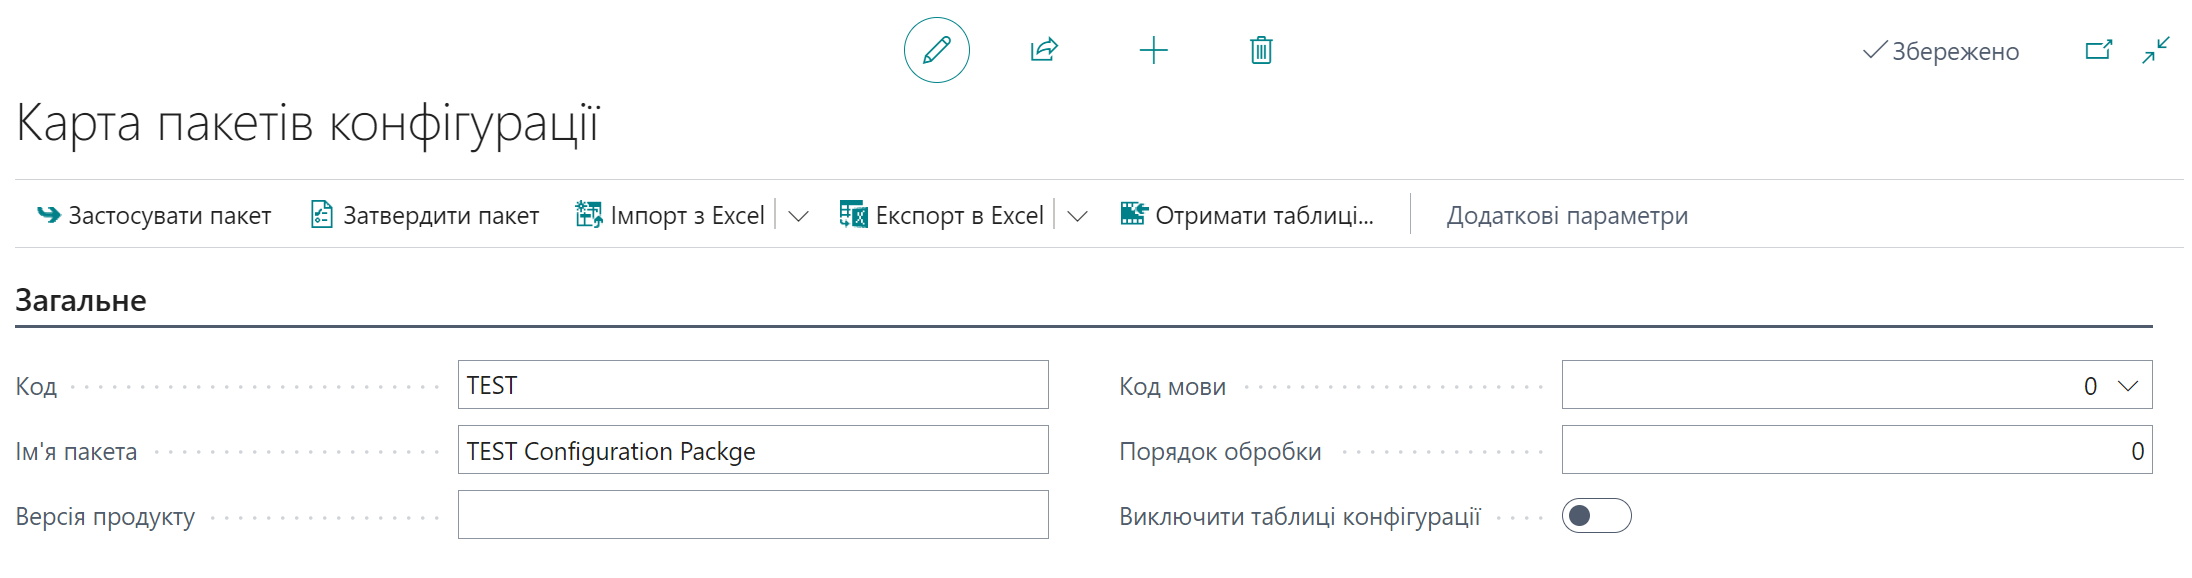
Task: Click the Карта пакетів конфігурації title
Action: point(308,124)
